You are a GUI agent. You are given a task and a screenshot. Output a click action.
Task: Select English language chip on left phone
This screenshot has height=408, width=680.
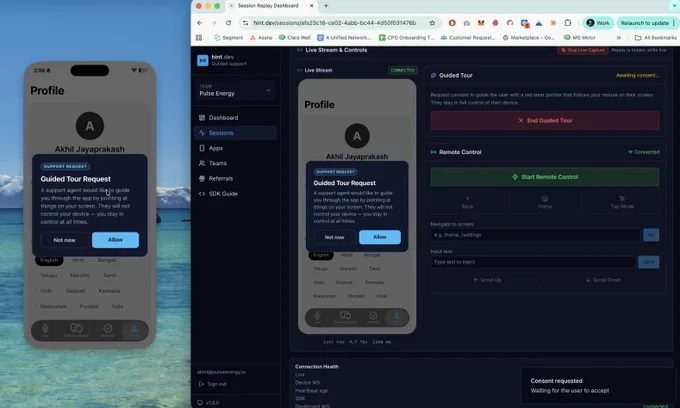(x=49, y=260)
